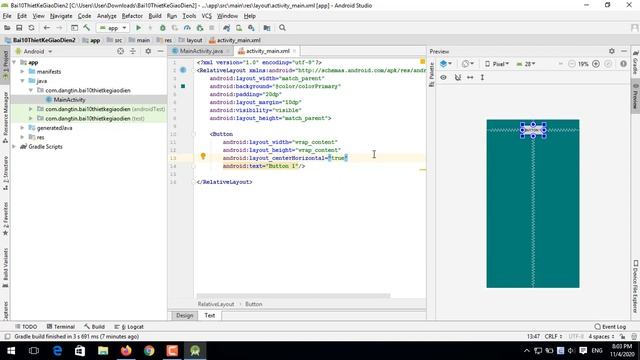Screen dimensions: 640x360
Task: Expand the res folder
Action: tap(22, 137)
